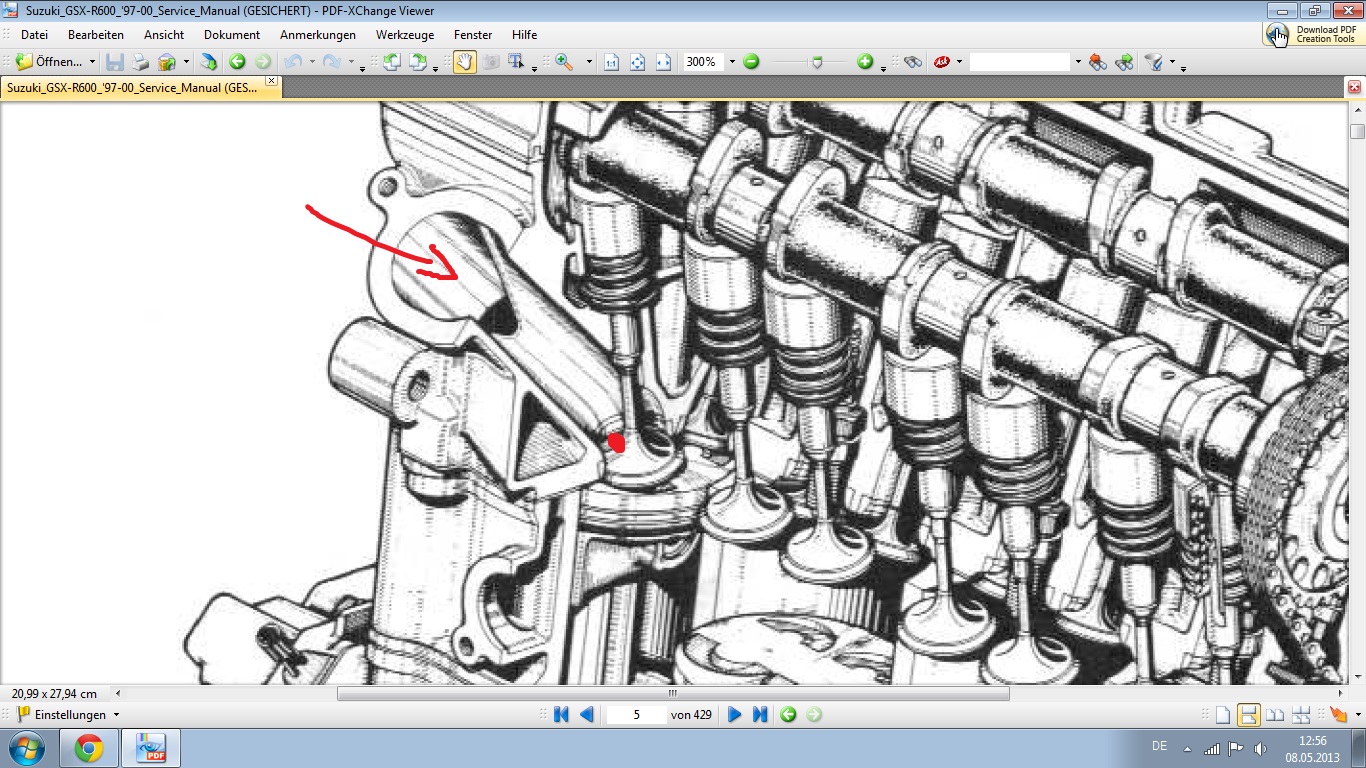Click the printer icon in toolbar

141,62
